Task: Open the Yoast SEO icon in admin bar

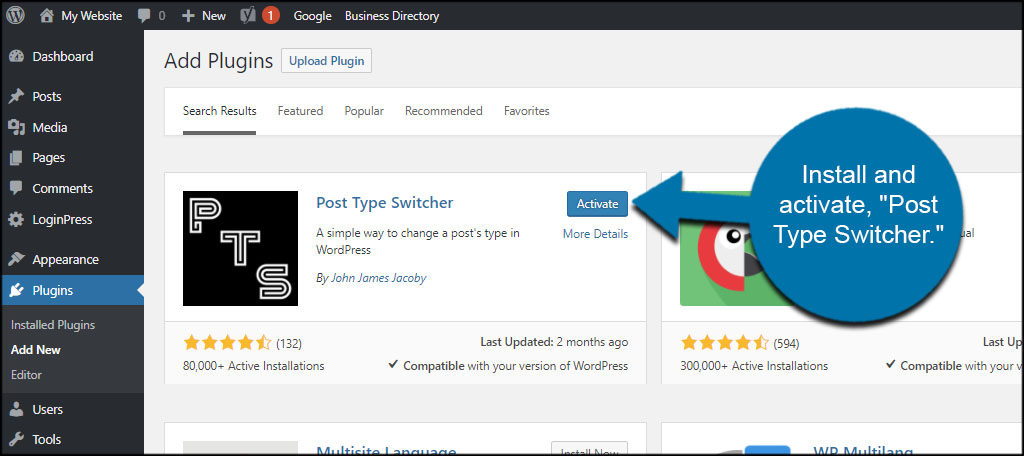Action: (248, 16)
